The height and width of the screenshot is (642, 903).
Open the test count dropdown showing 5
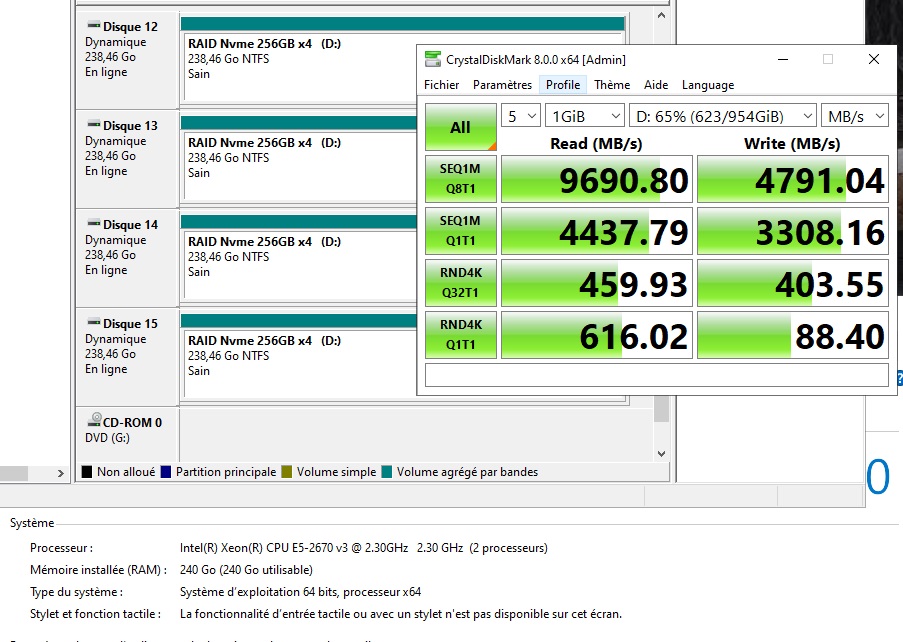coord(521,116)
